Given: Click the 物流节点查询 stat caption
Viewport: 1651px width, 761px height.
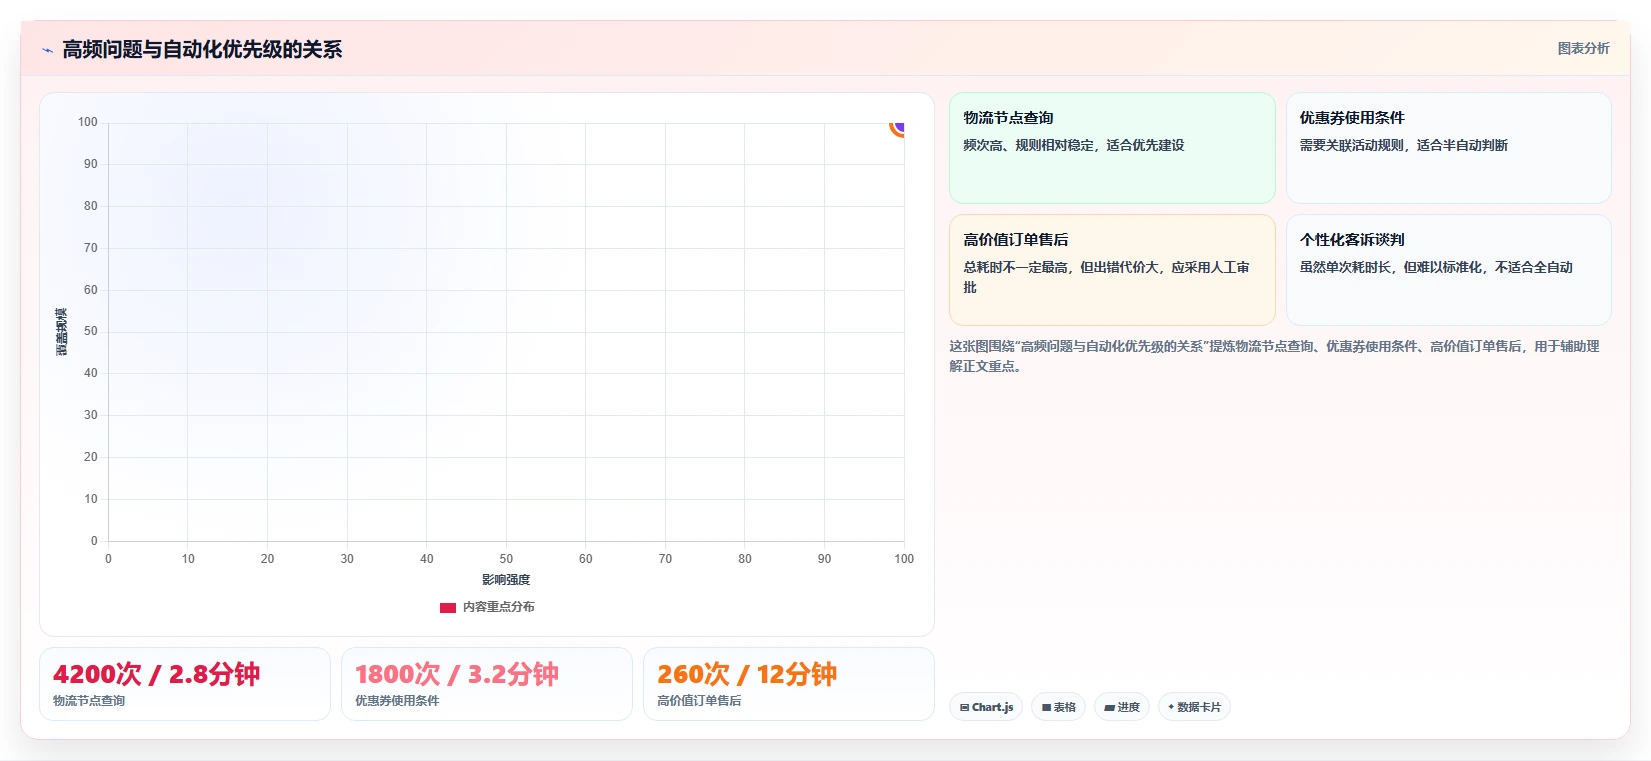Looking at the screenshot, I should click(x=89, y=701).
